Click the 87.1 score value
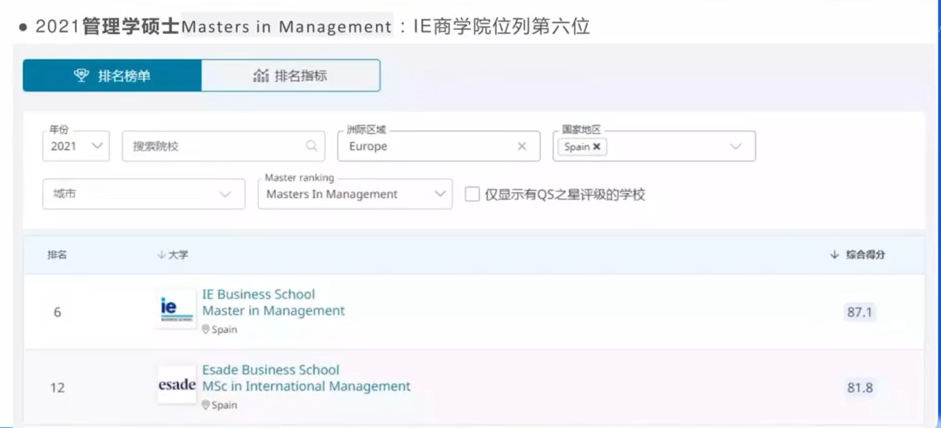941x428 pixels. 859,312
